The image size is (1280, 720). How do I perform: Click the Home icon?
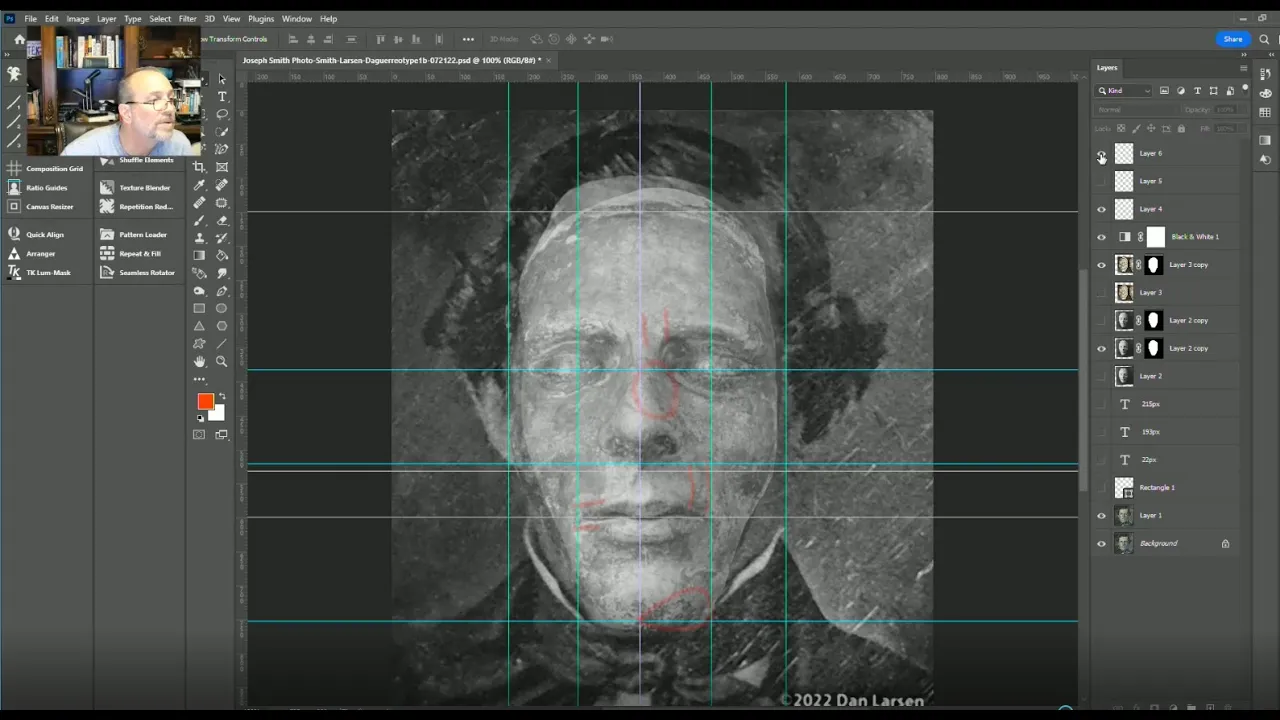pos(19,39)
